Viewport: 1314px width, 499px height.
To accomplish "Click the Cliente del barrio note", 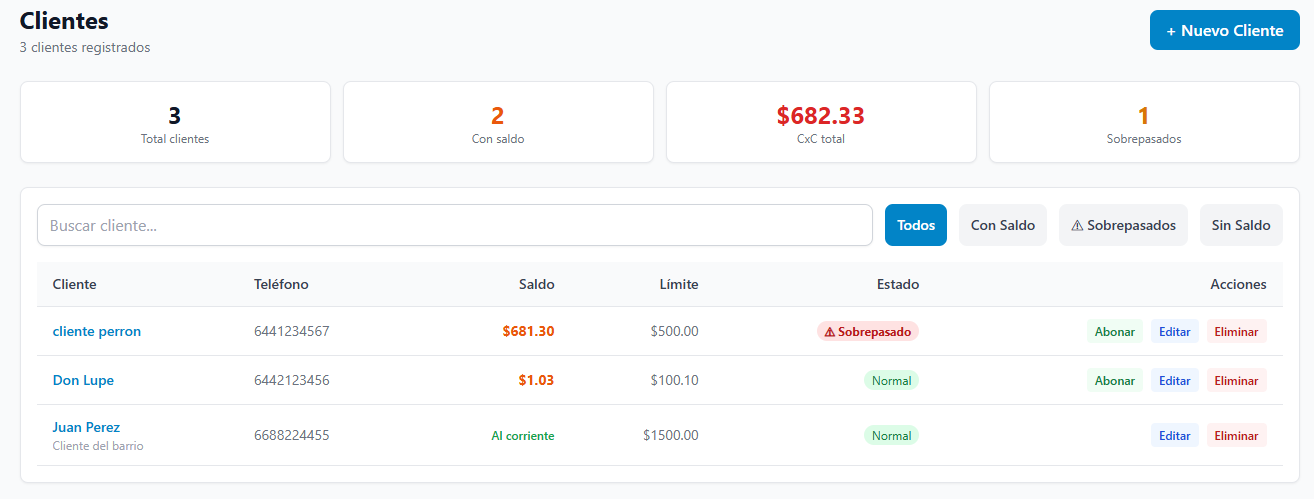I will click(98, 446).
